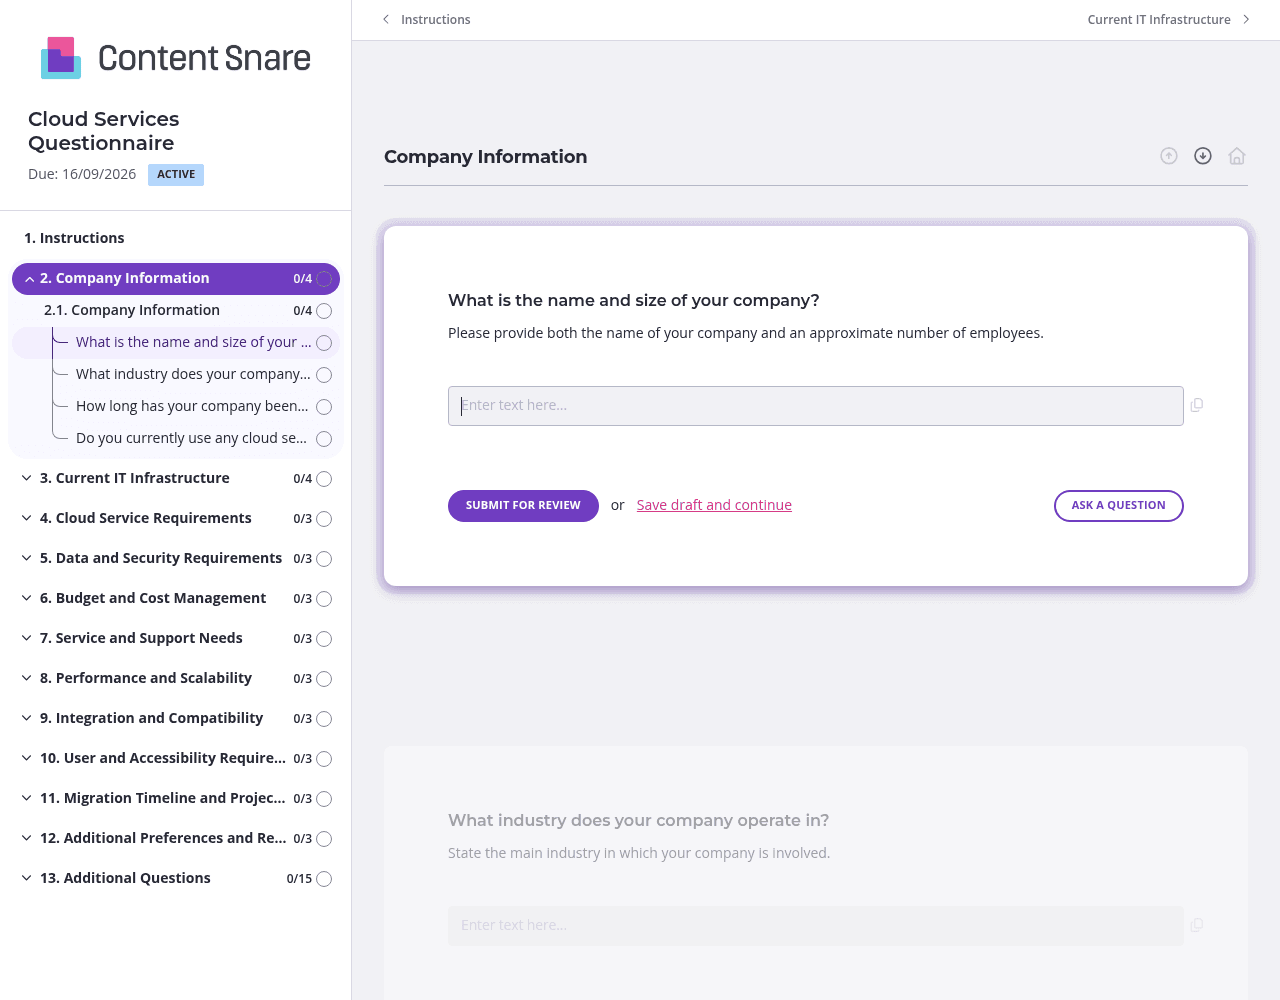
Task: Select 'What is the name and size' item
Action: click(x=193, y=342)
